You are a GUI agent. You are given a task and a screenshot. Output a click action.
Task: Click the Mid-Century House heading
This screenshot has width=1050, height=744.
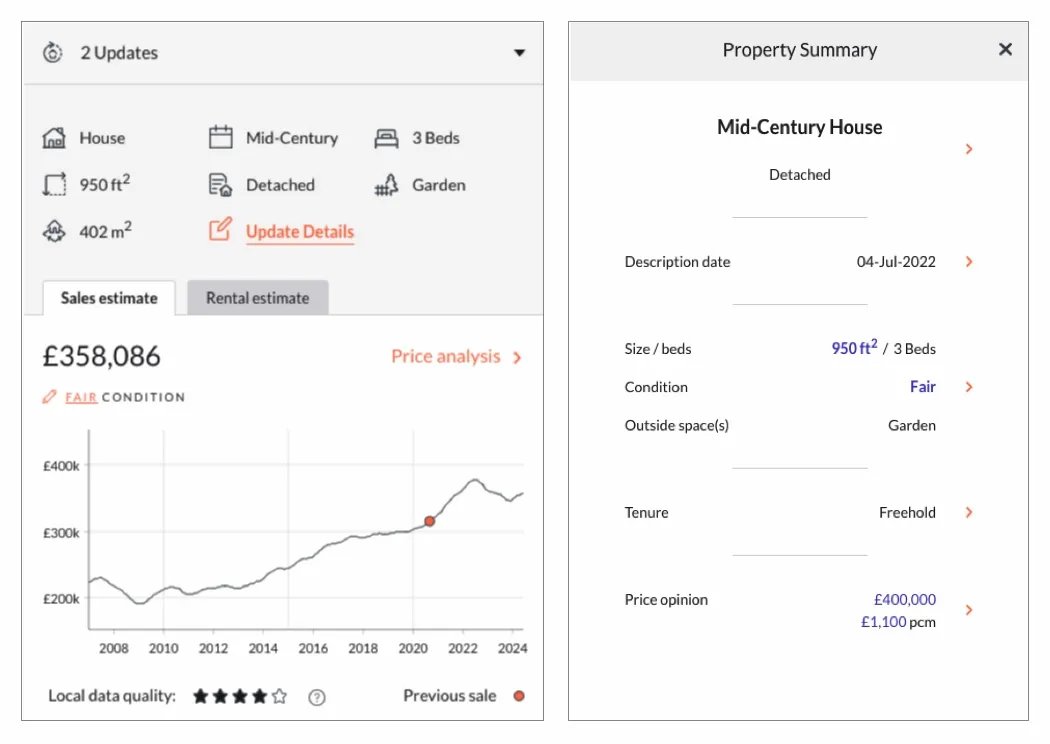(x=800, y=127)
